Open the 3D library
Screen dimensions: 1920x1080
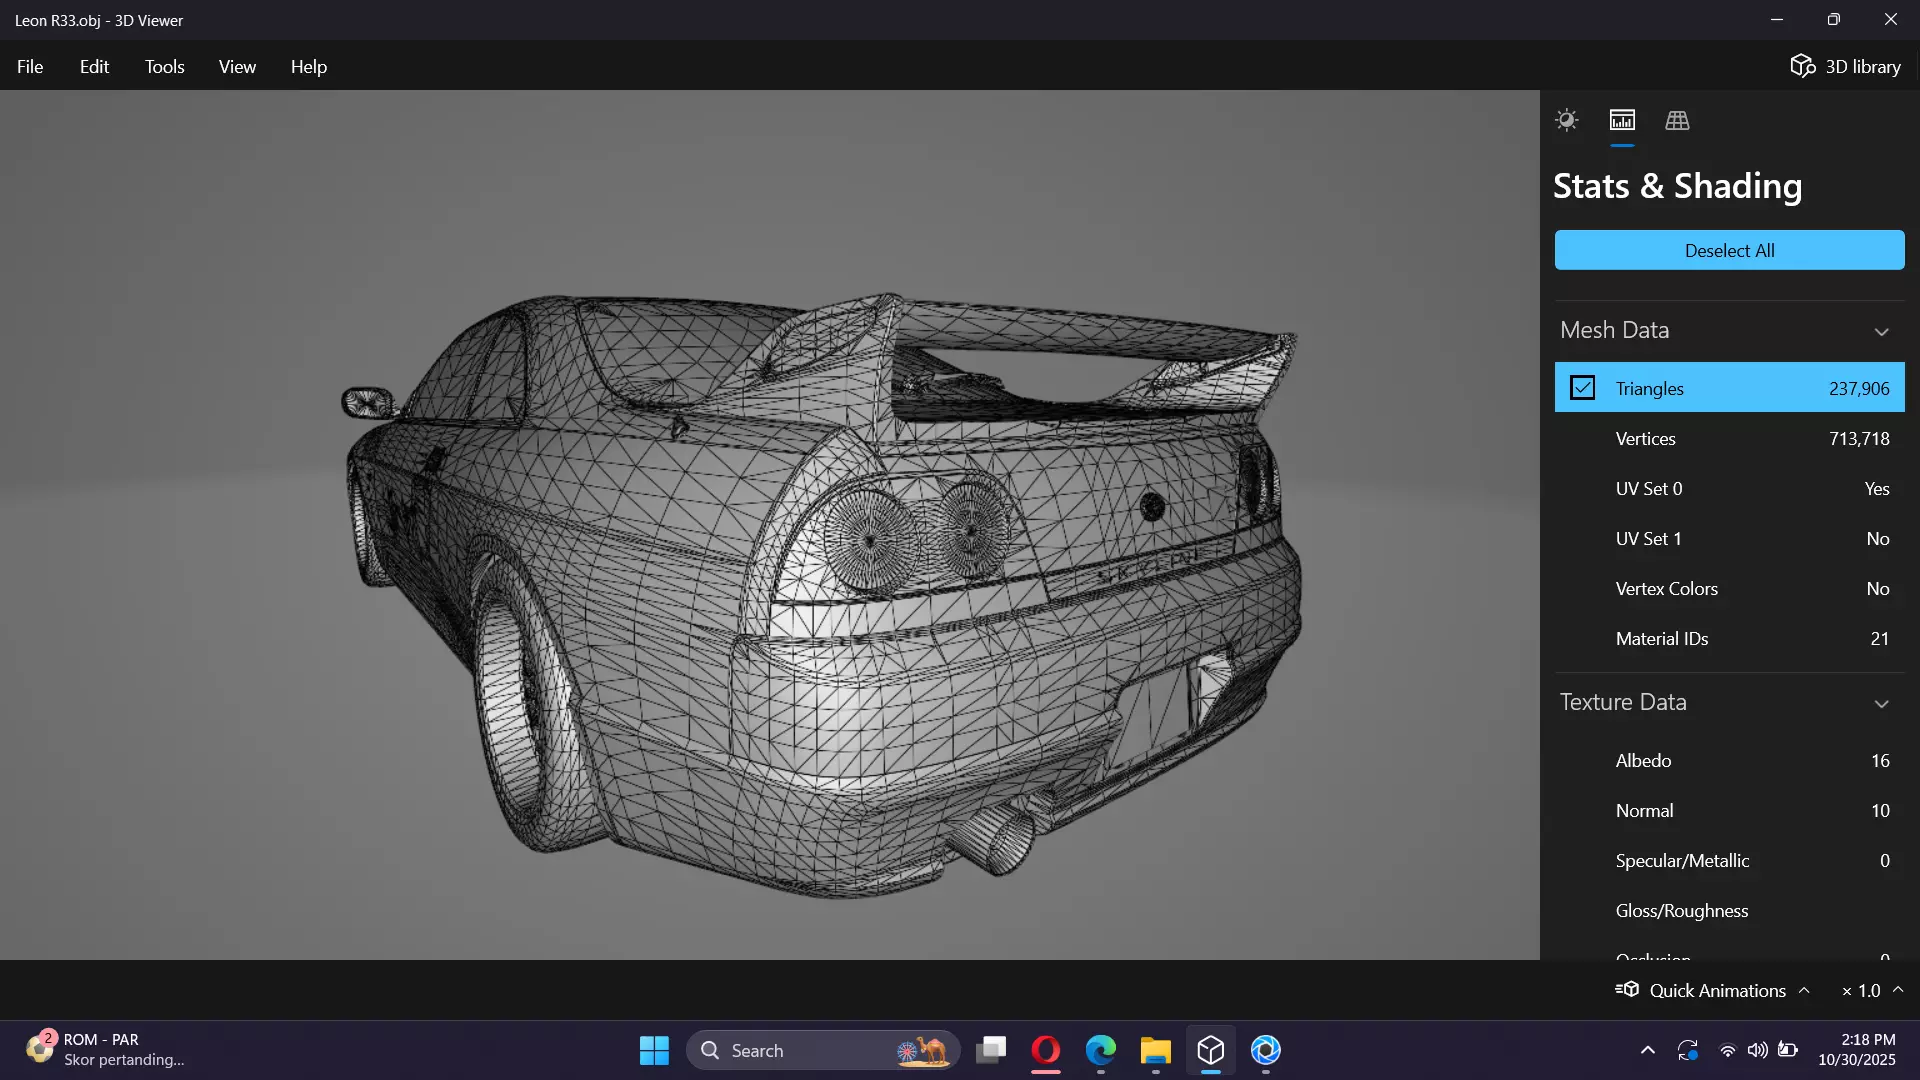point(1845,66)
